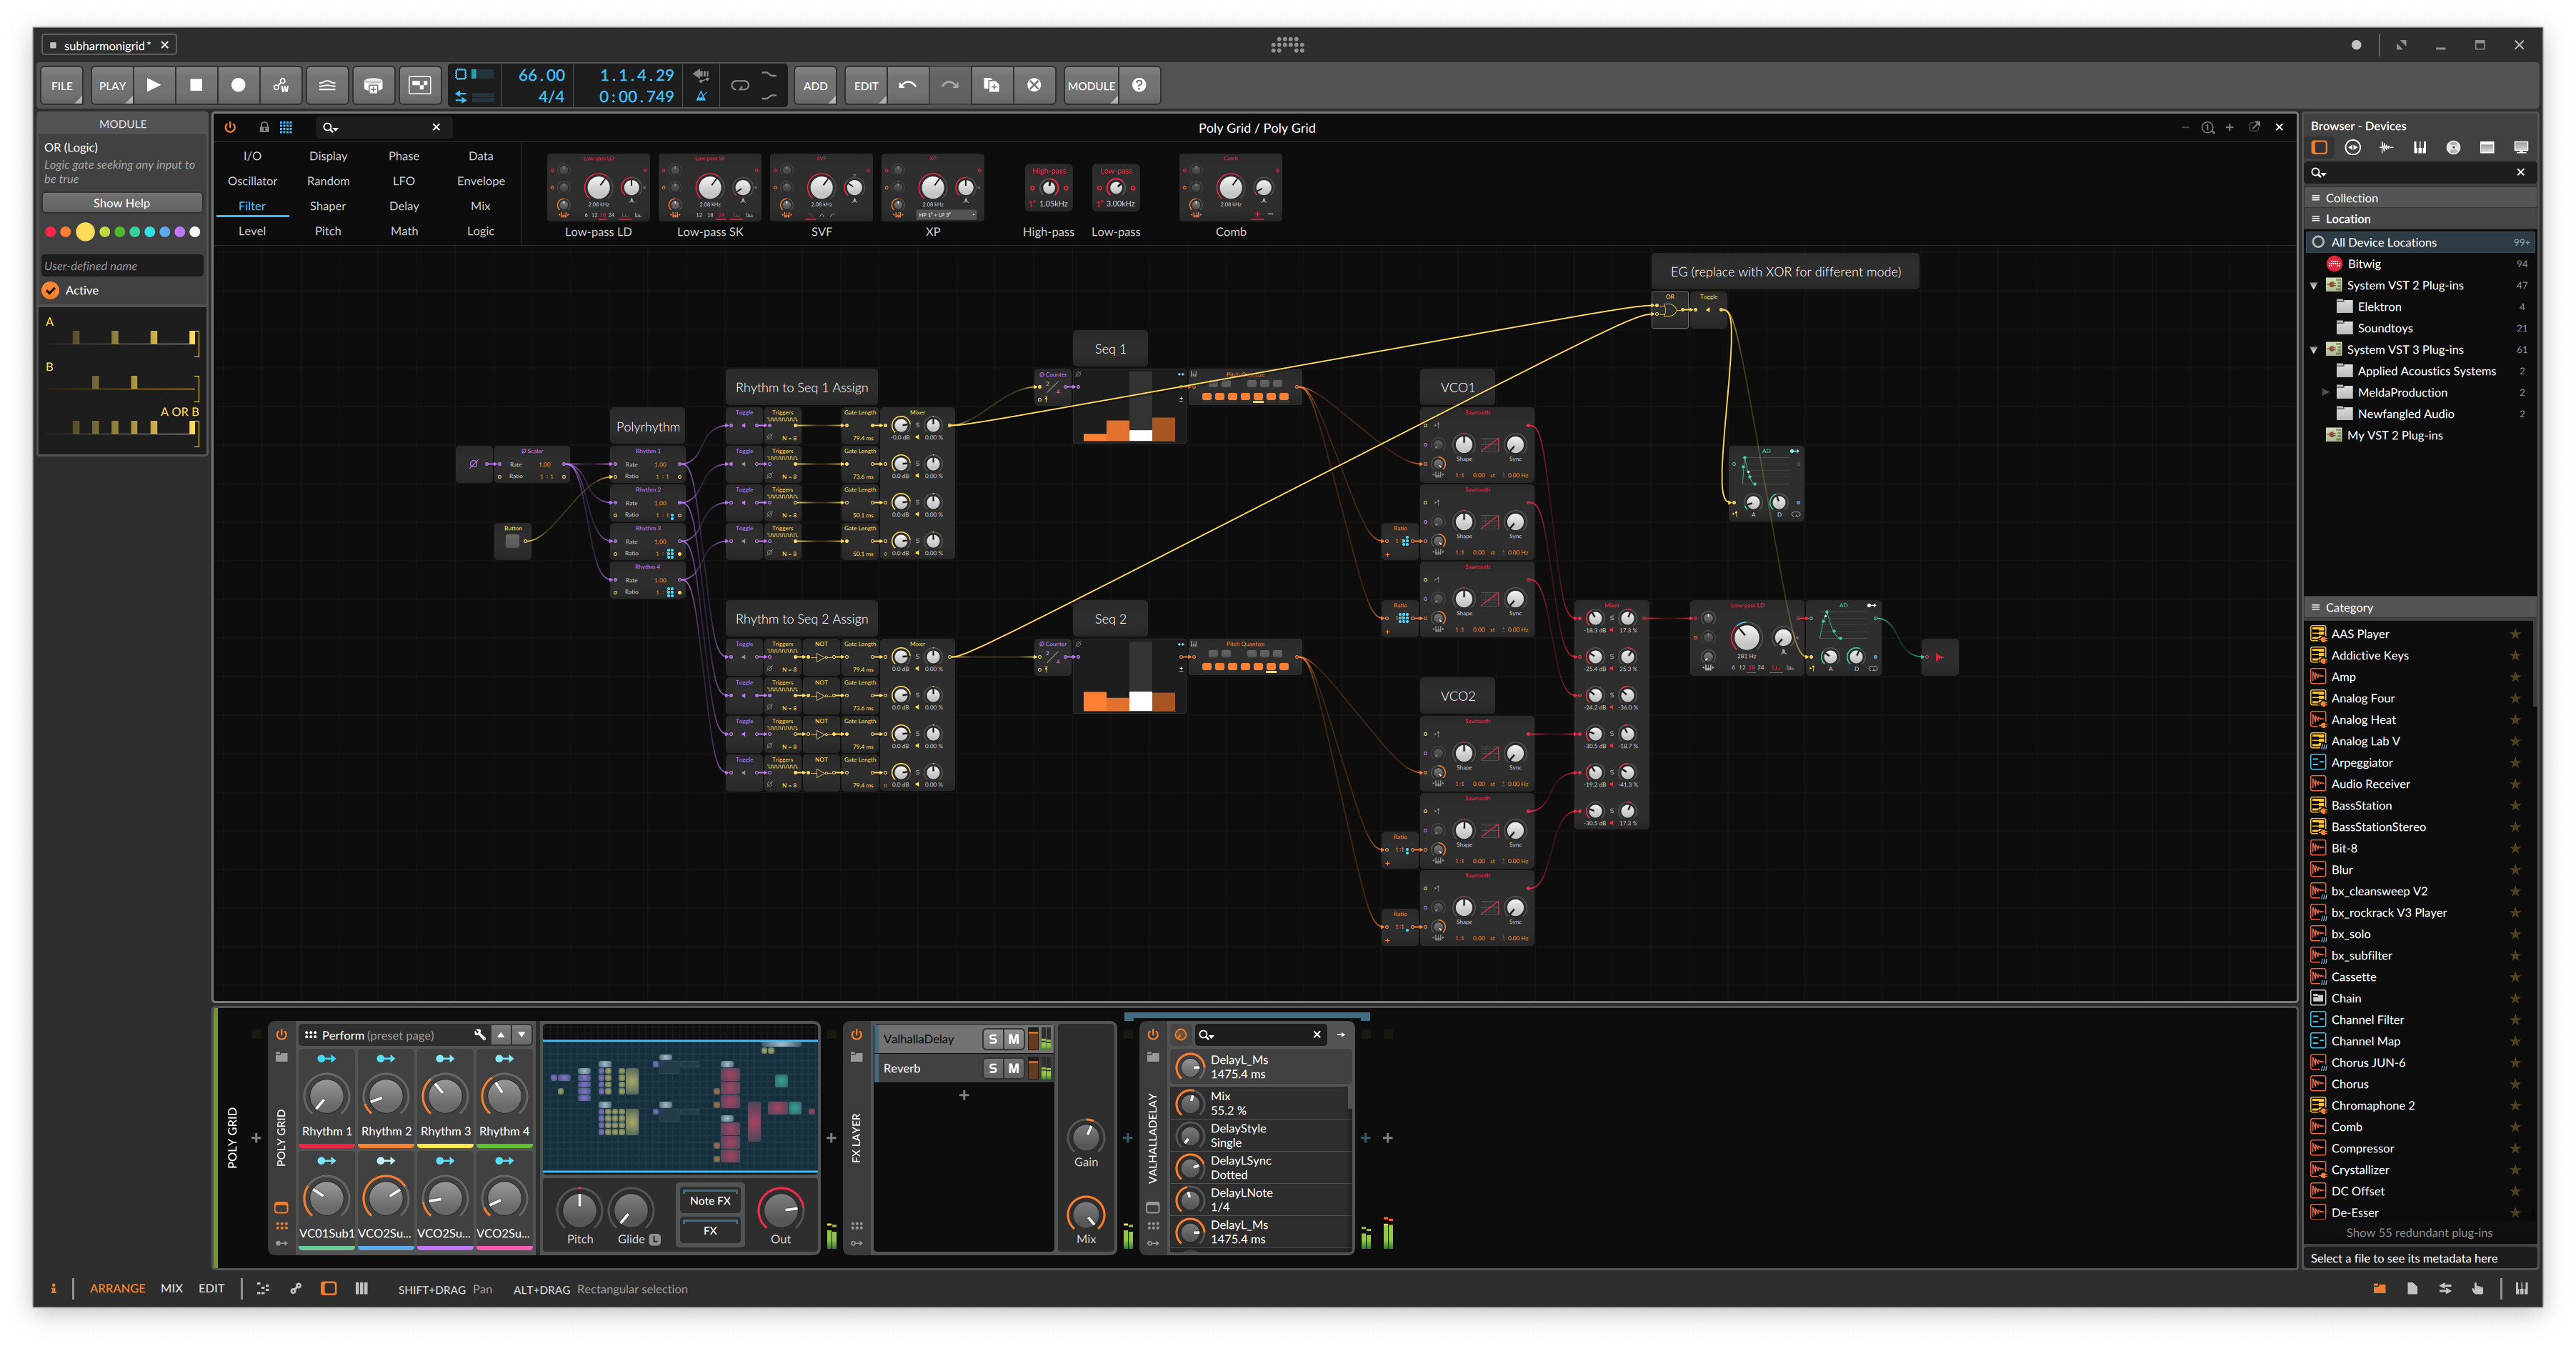Arm the global record button
Screen dimensions: 2576x1346
(x=238, y=85)
